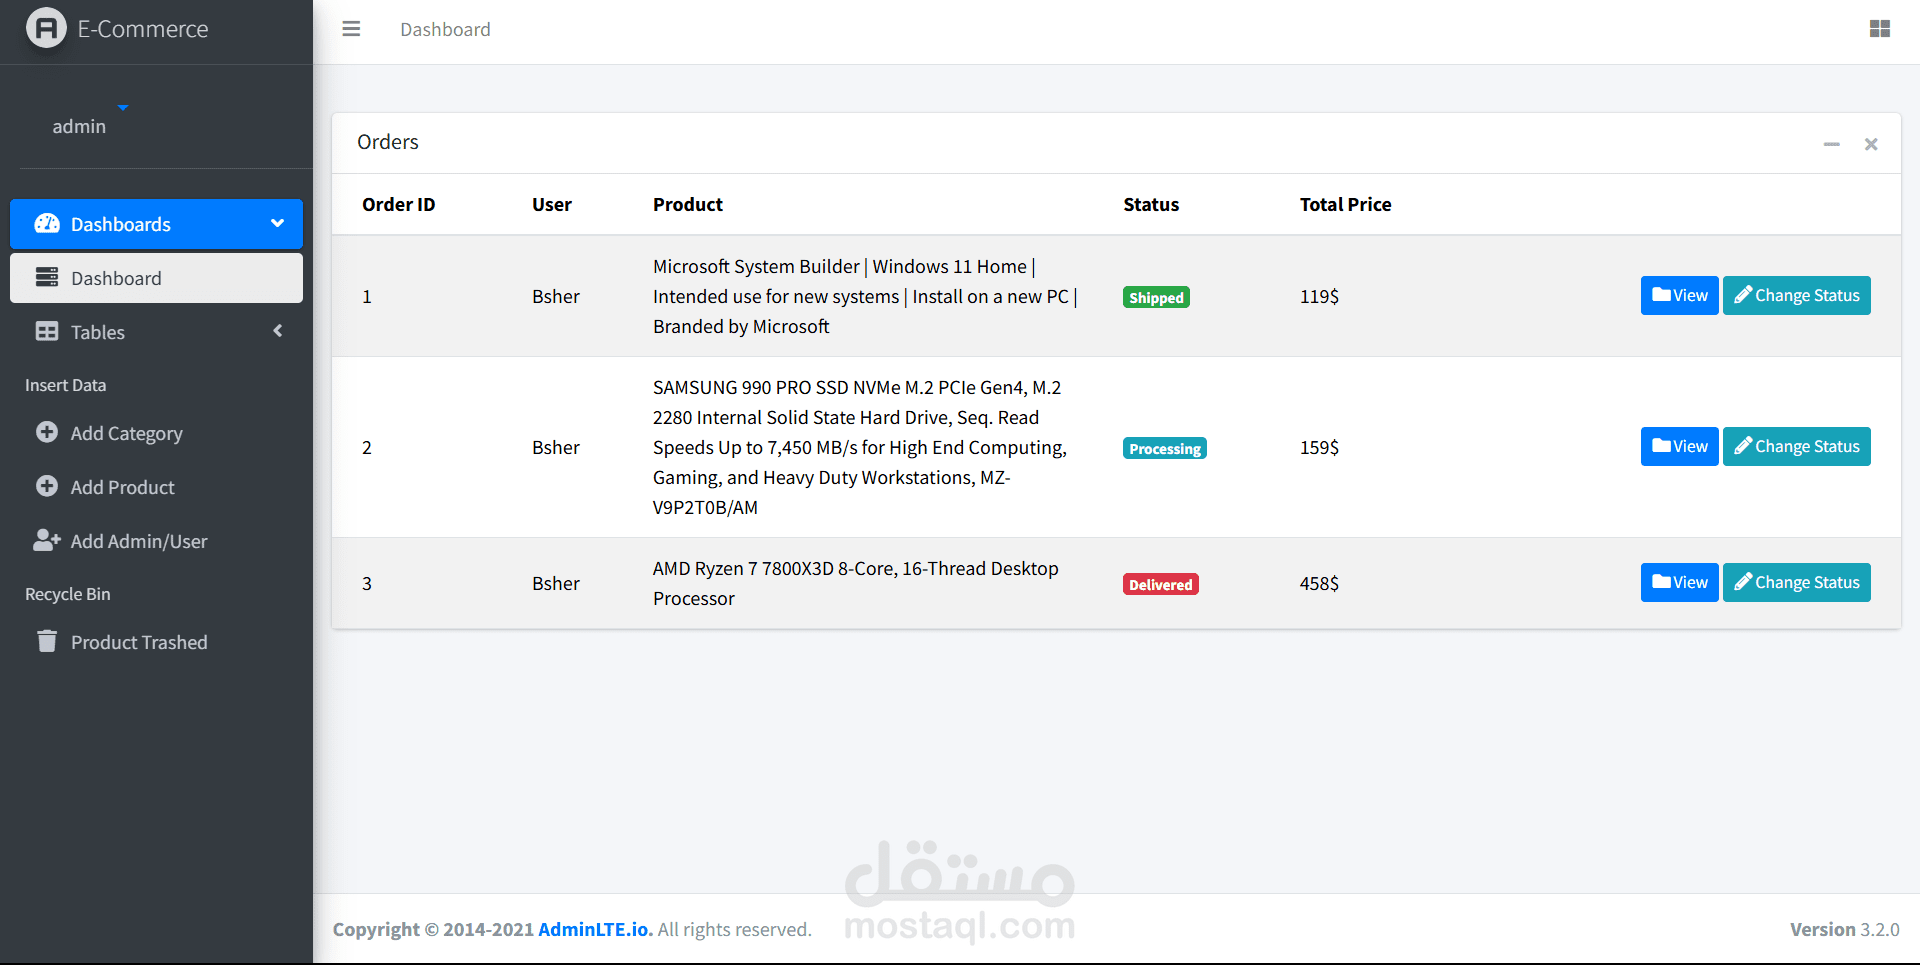Viewport: 1920px width, 965px height.
Task: Click the green Shipped status badge
Action: point(1156,297)
